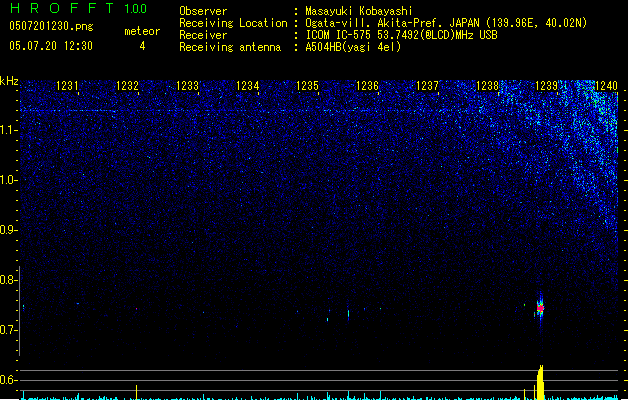Click the word meteor above the count

(142, 31)
